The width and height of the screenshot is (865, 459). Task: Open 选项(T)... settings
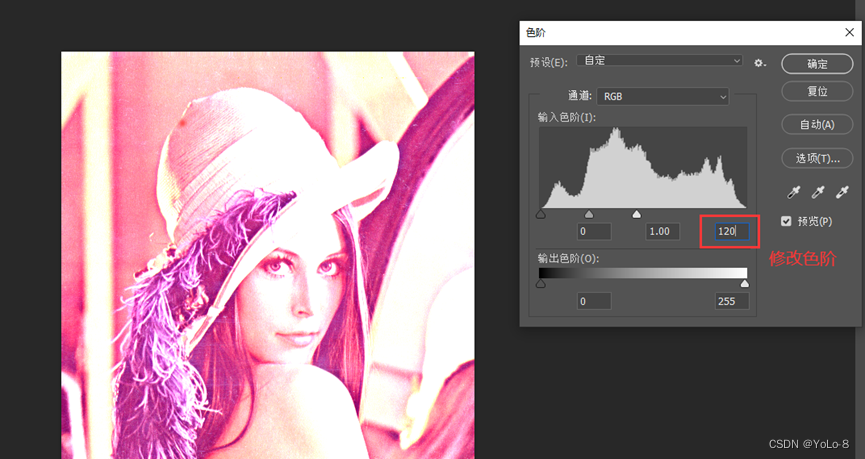(817, 158)
